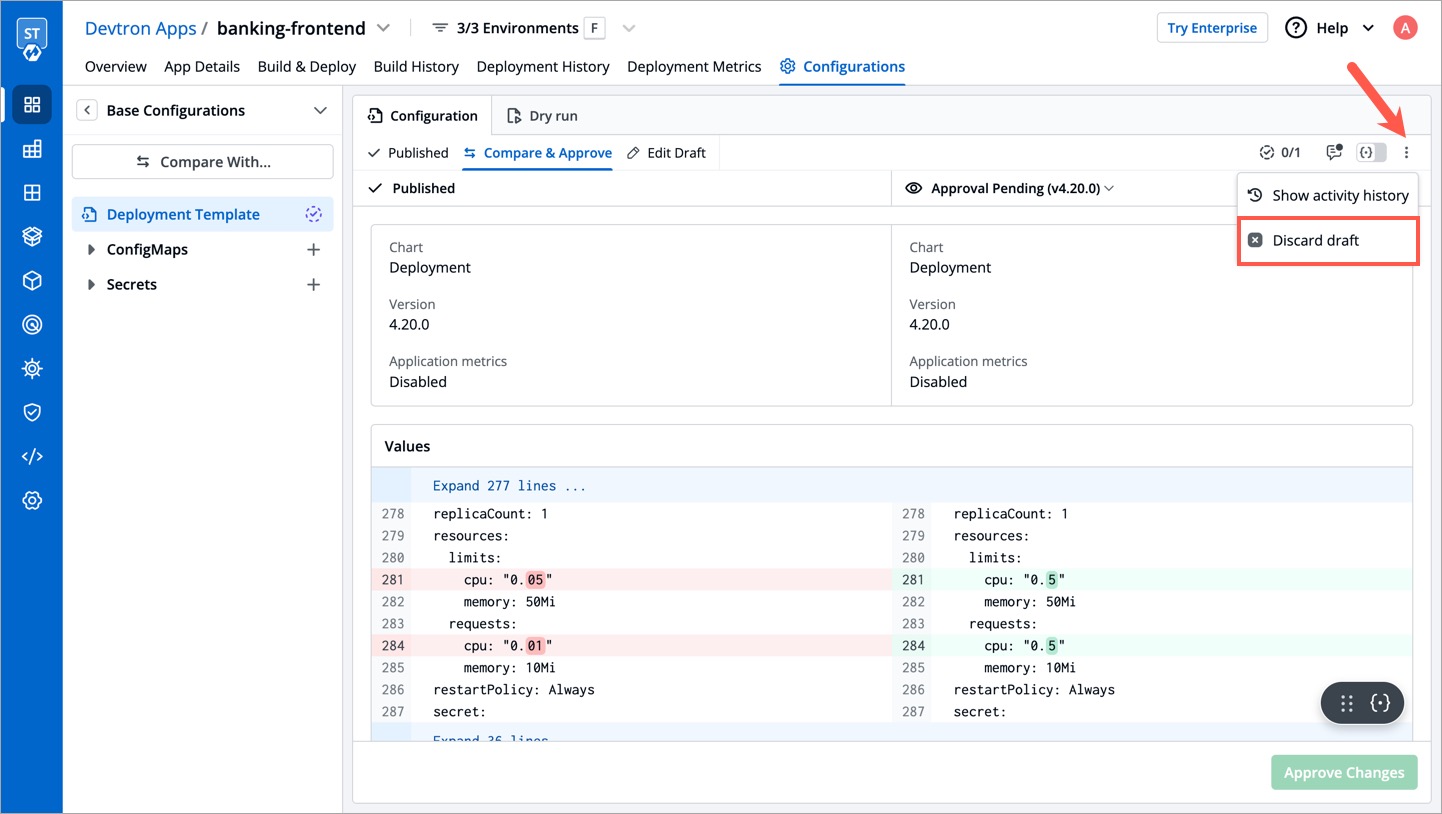Click the comments icon in the toolbar

[1333, 152]
